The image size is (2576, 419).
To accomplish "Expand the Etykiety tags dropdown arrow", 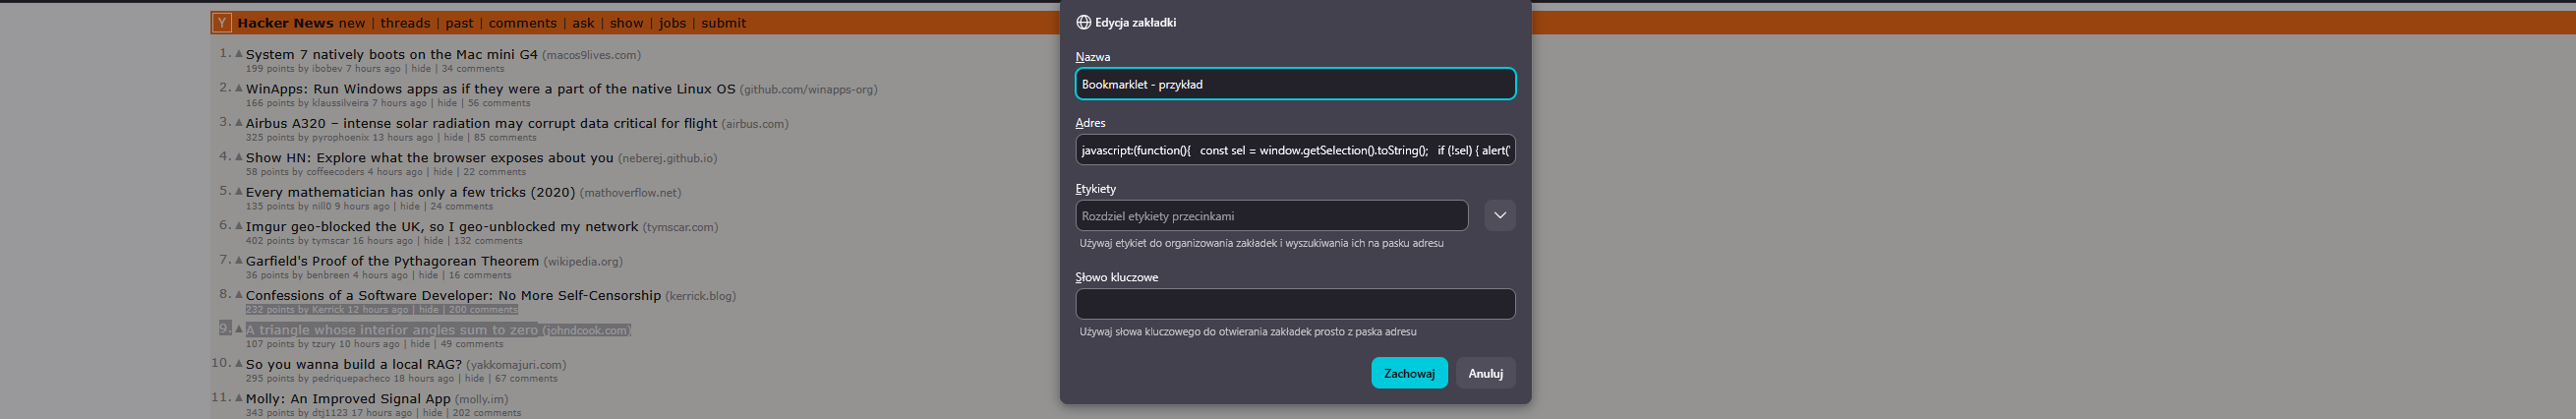I will coord(1499,215).
